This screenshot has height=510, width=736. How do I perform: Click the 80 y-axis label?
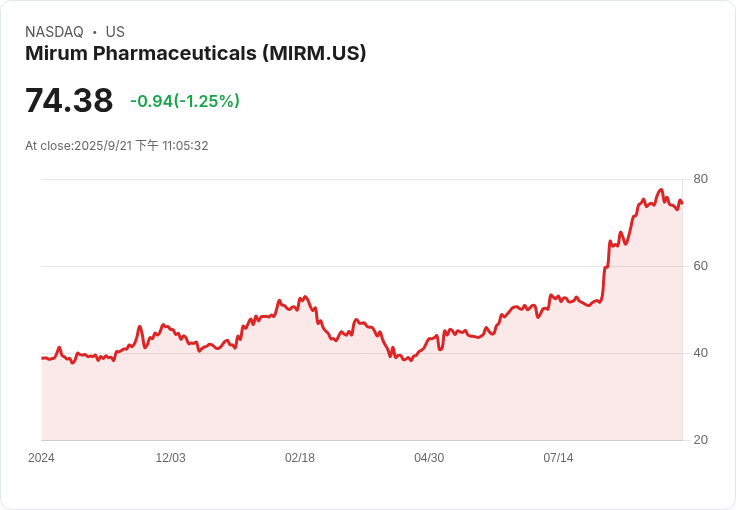700,179
